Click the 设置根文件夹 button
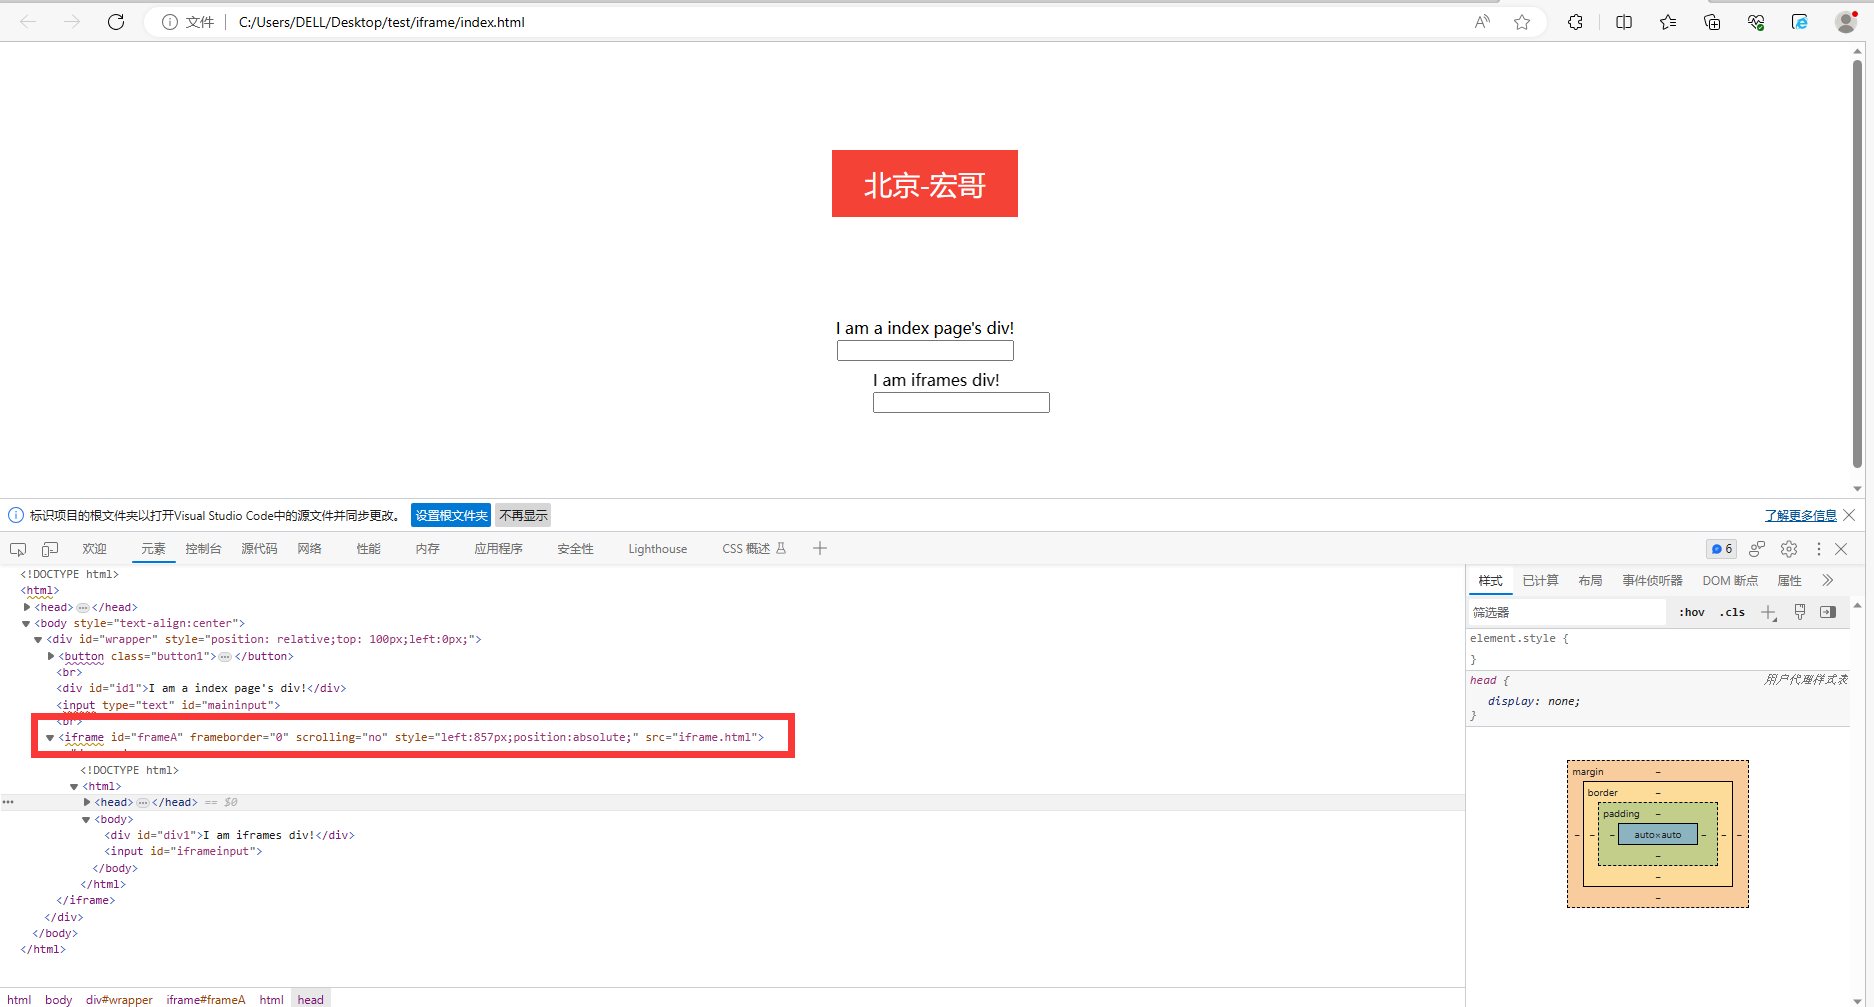The image size is (1874, 1007). click(x=451, y=515)
